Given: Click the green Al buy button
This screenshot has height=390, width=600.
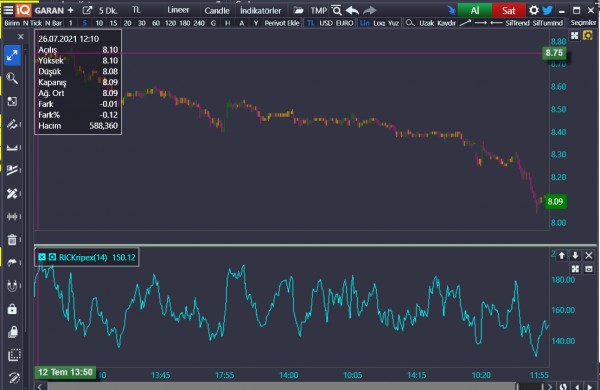Looking at the screenshot, I should coord(474,10).
